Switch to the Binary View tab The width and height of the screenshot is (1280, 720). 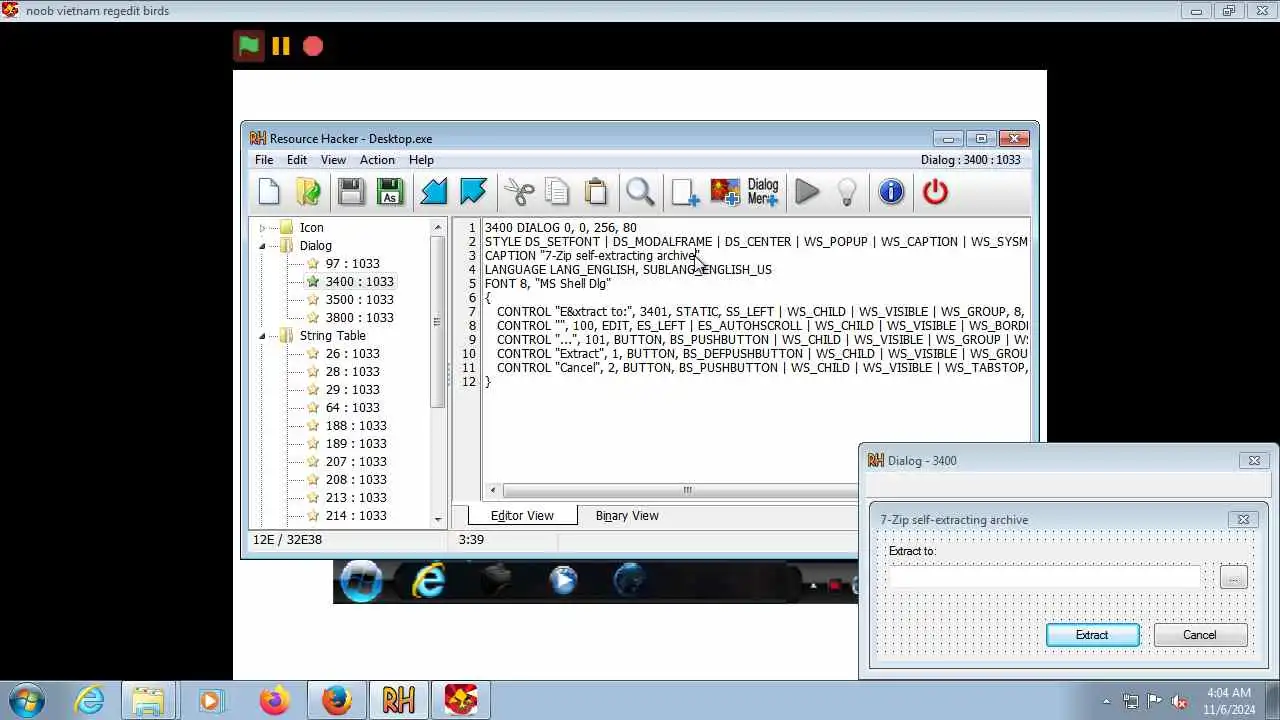pyautogui.click(x=627, y=516)
